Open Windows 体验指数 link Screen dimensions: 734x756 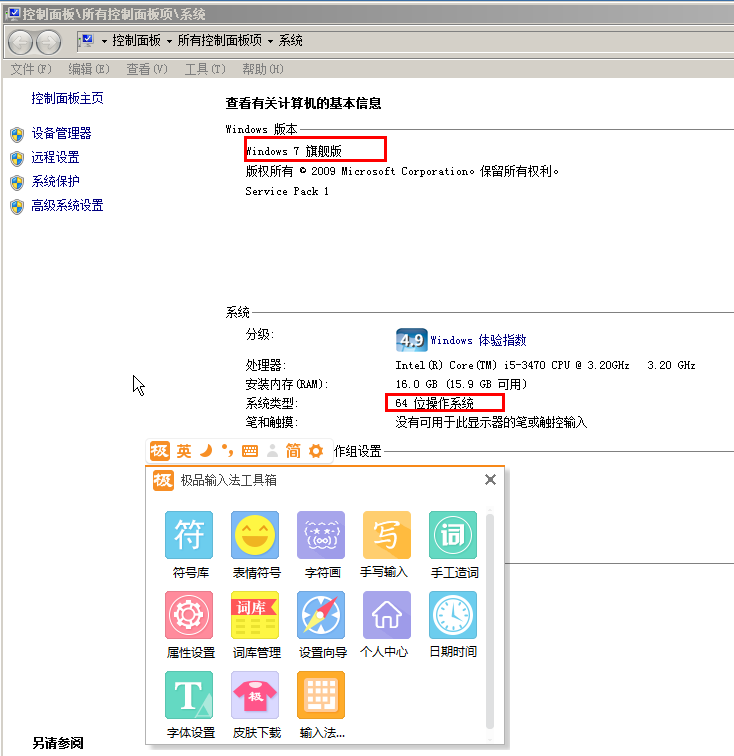point(478,340)
